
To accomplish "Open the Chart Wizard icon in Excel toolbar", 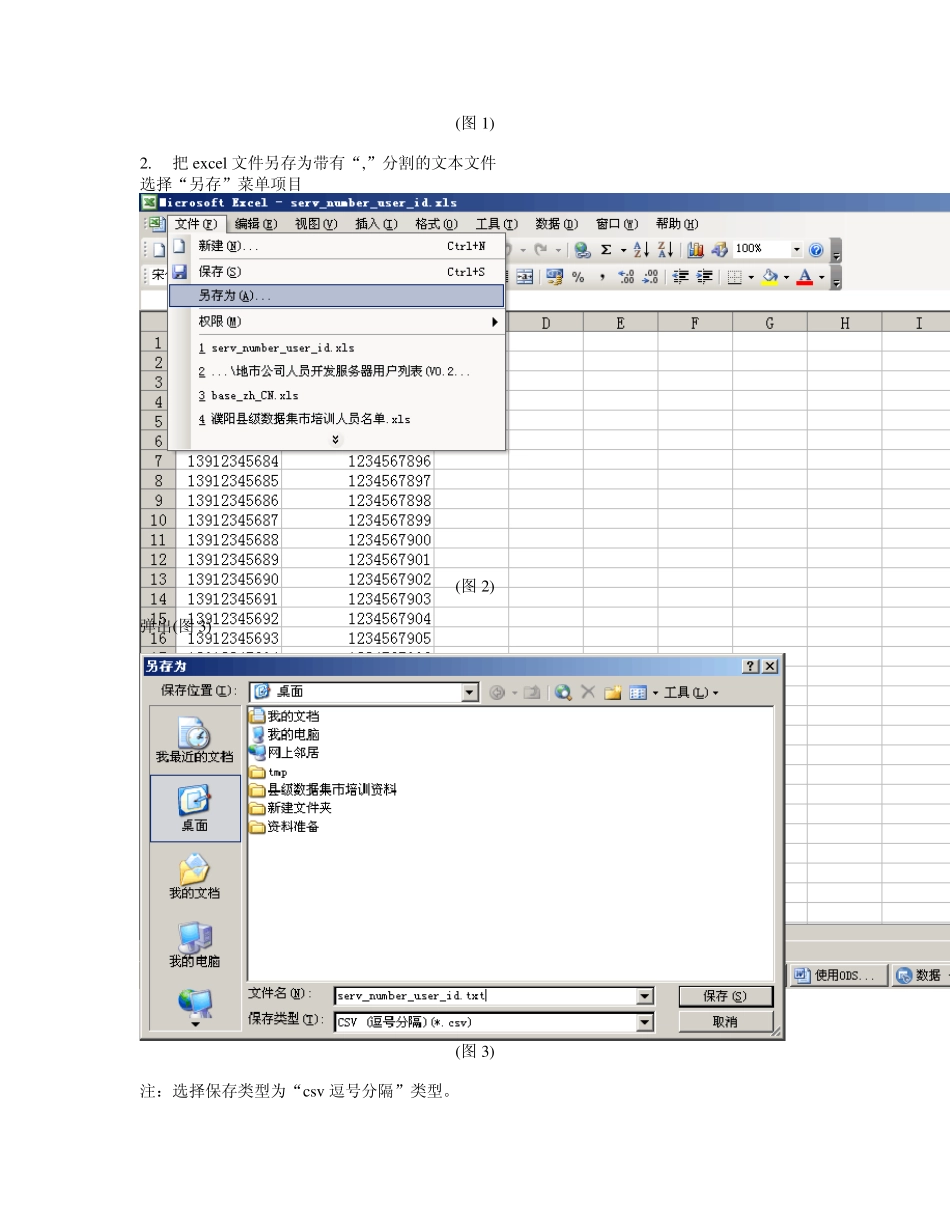I will click(695, 250).
